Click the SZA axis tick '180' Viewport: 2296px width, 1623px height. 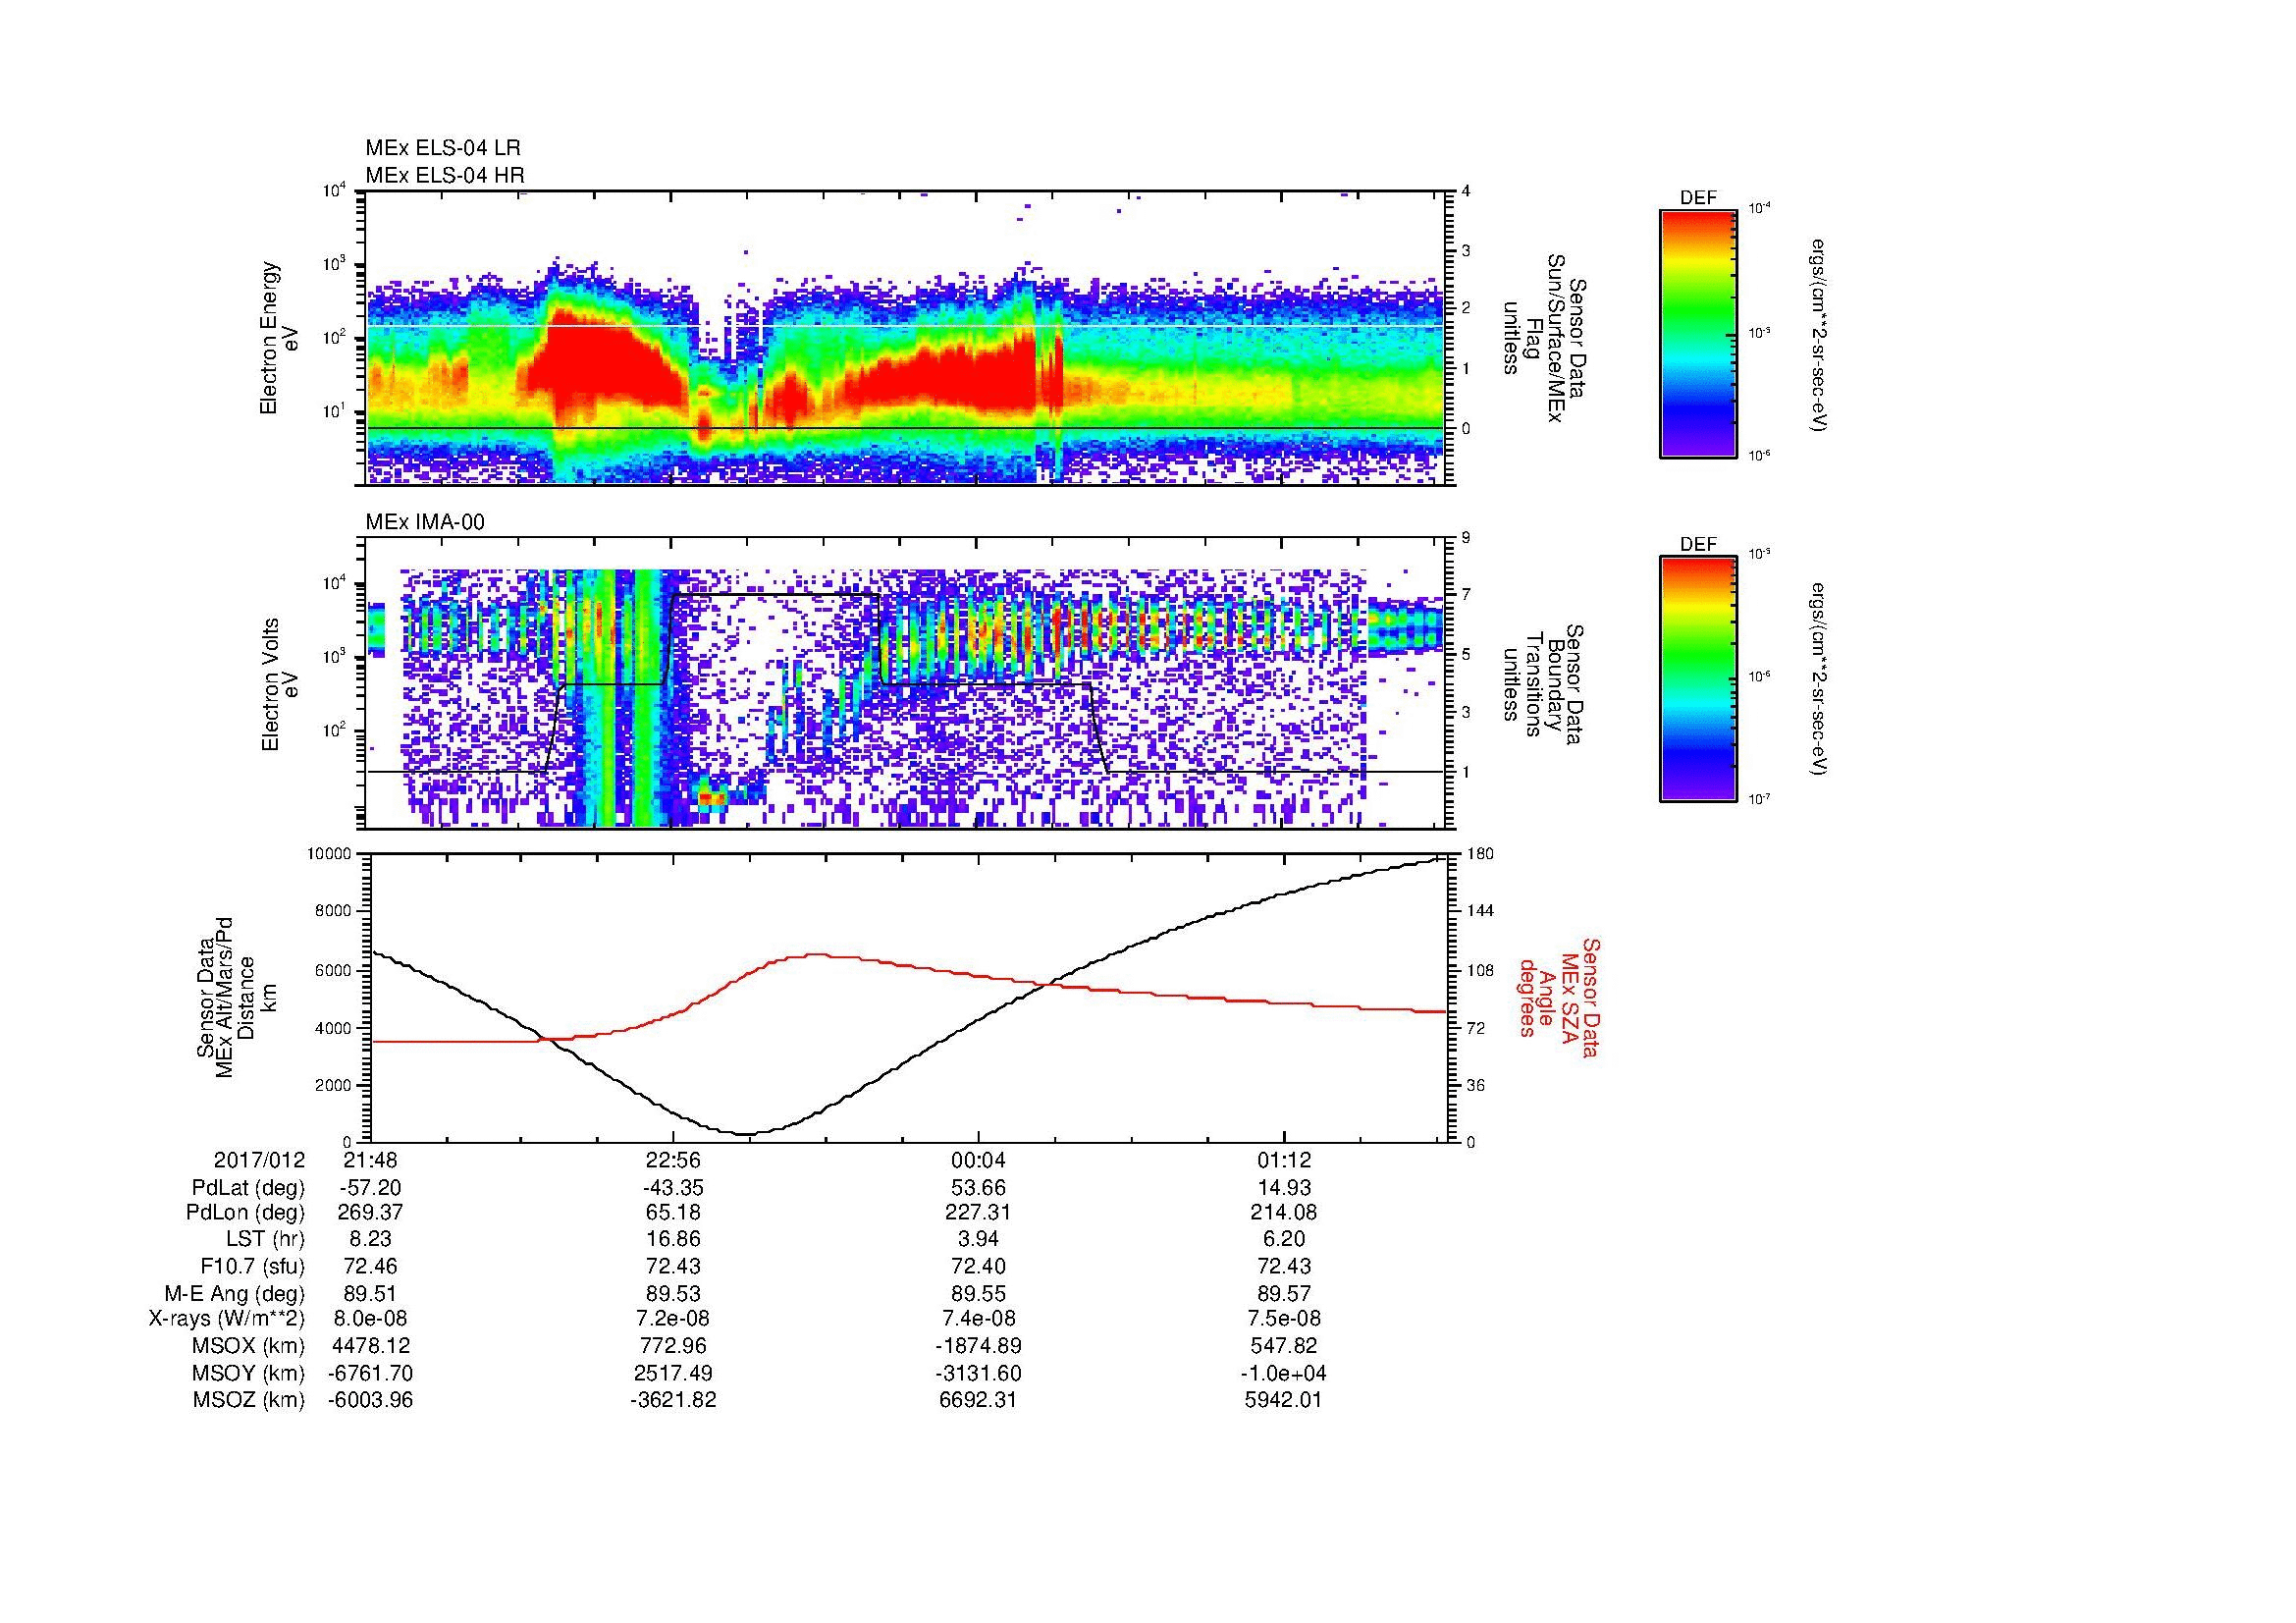[x=1479, y=853]
